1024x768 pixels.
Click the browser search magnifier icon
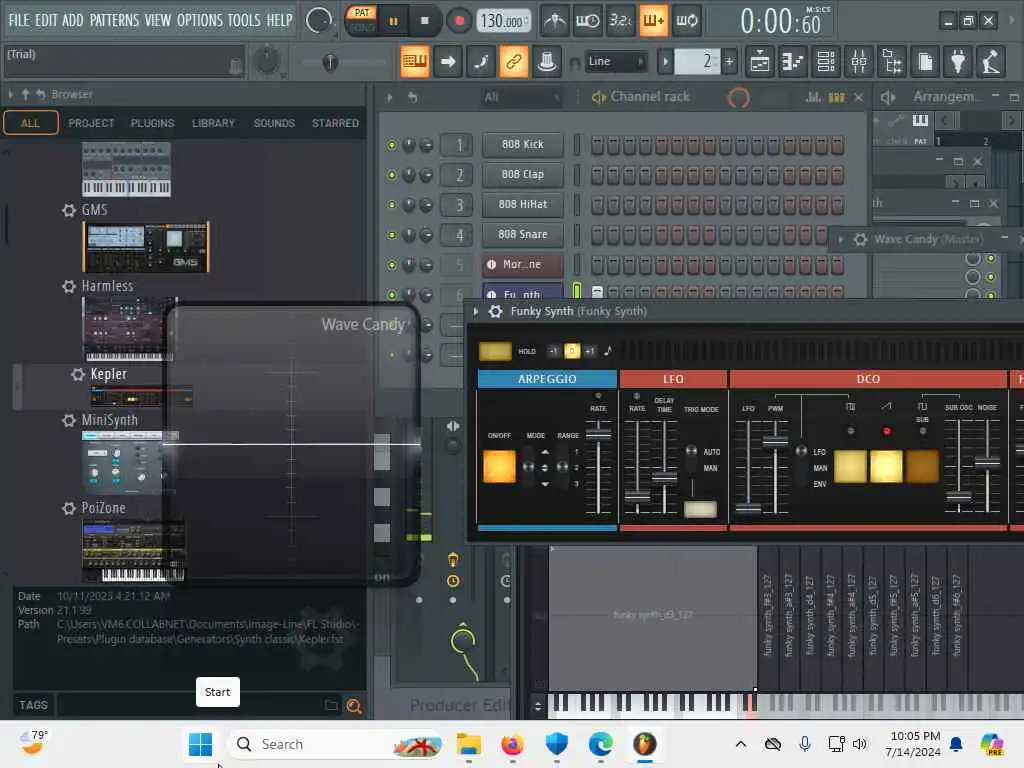coord(354,706)
